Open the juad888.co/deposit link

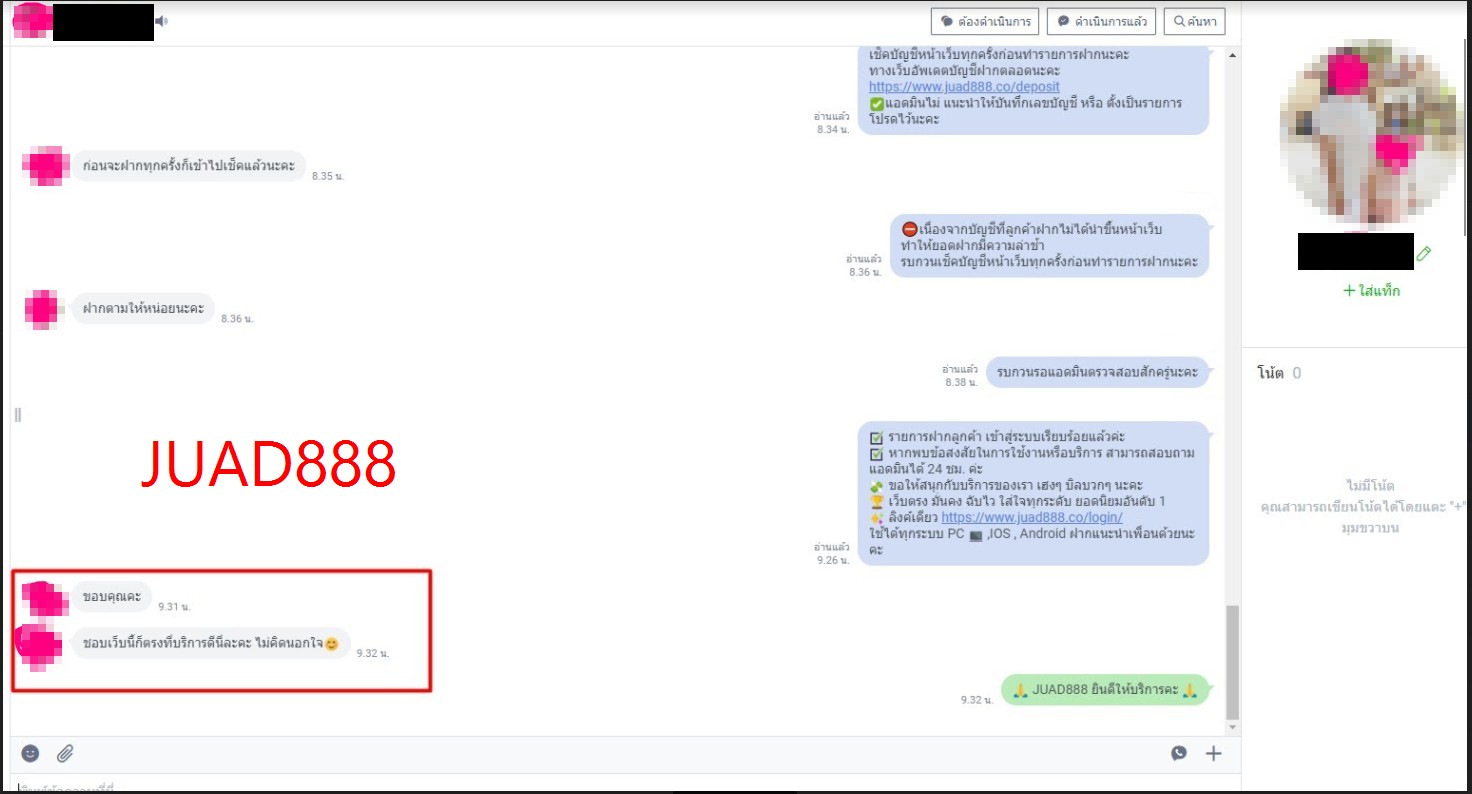point(964,87)
